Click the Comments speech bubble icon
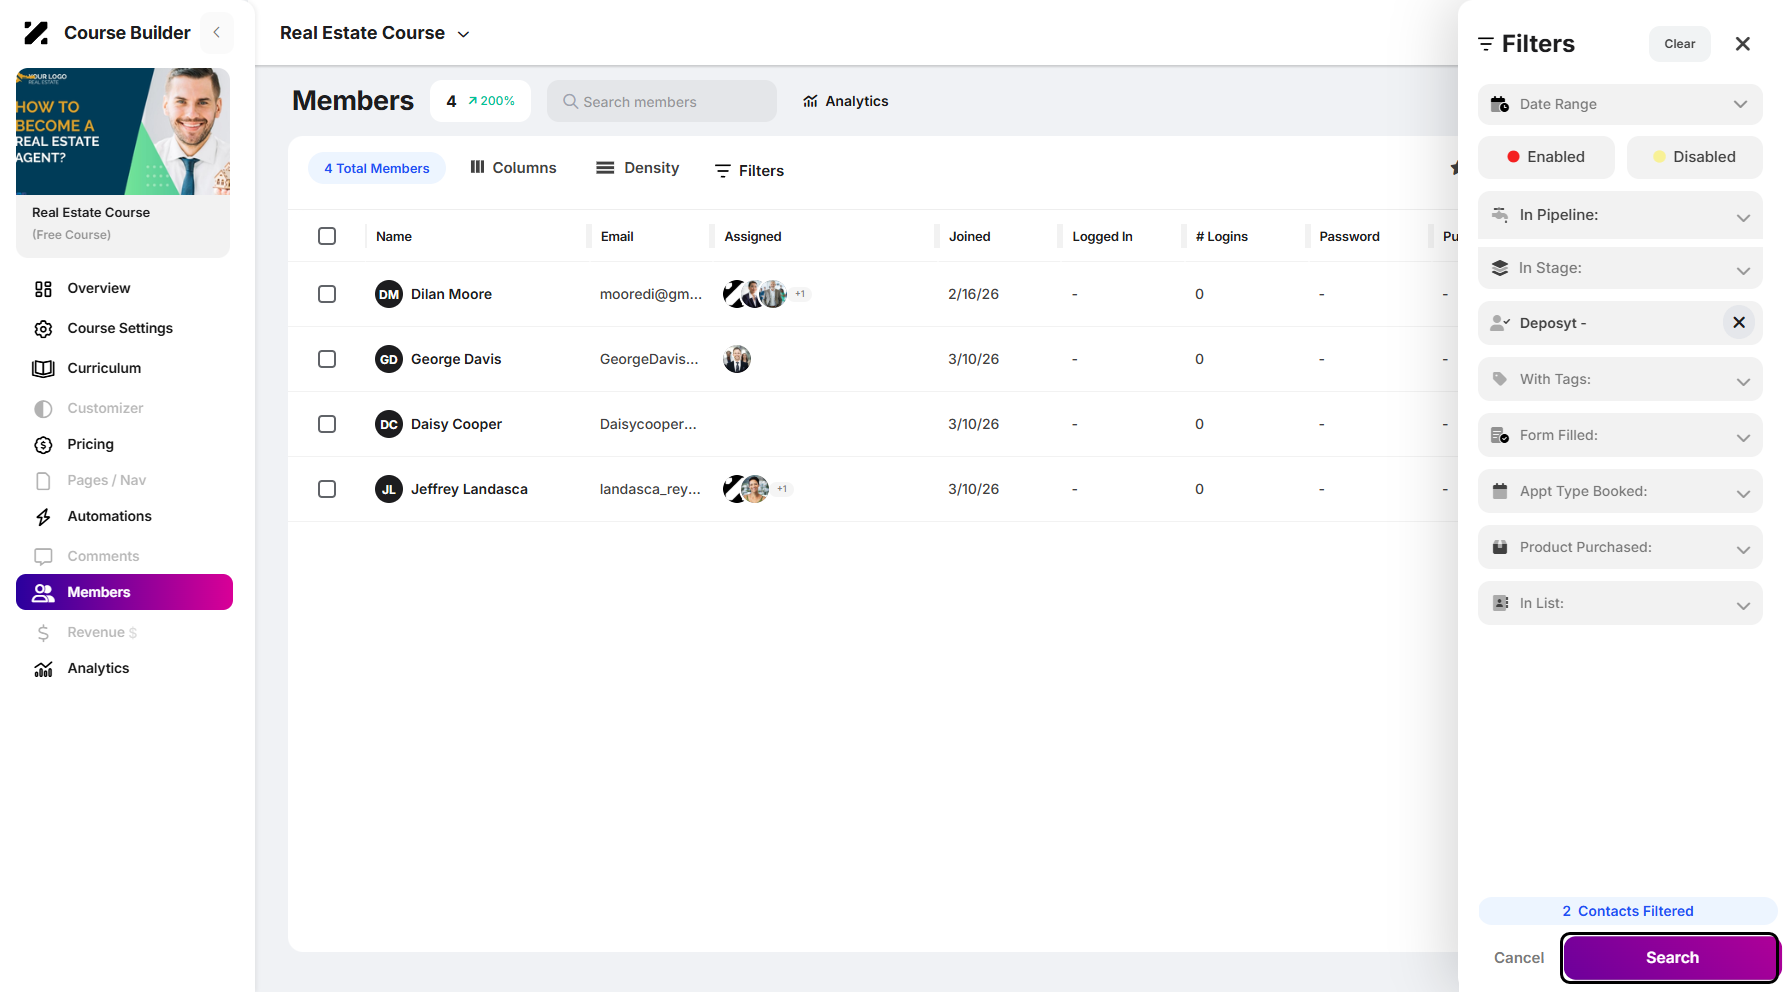The width and height of the screenshot is (1783, 992). click(x=43, y=557)
